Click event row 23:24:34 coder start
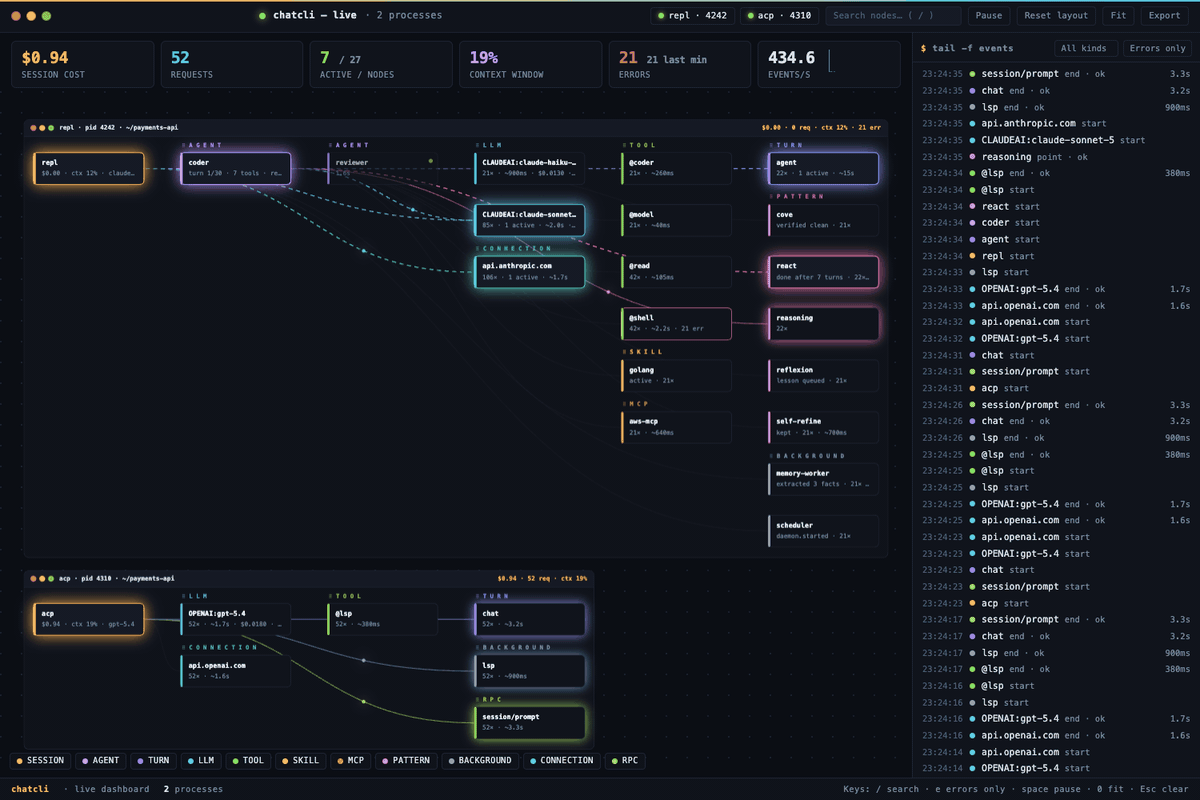The height and width of the screenshot is (800, 1200). click(x=1056, y=223)
